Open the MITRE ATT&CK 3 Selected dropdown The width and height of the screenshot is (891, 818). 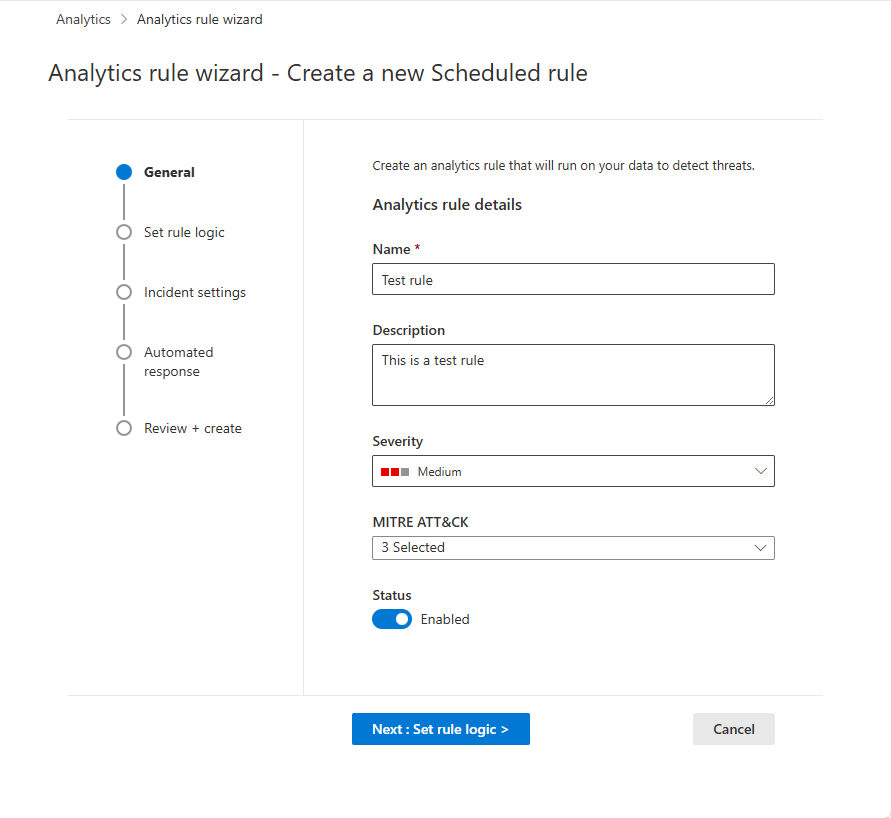(x=573, y=547)
